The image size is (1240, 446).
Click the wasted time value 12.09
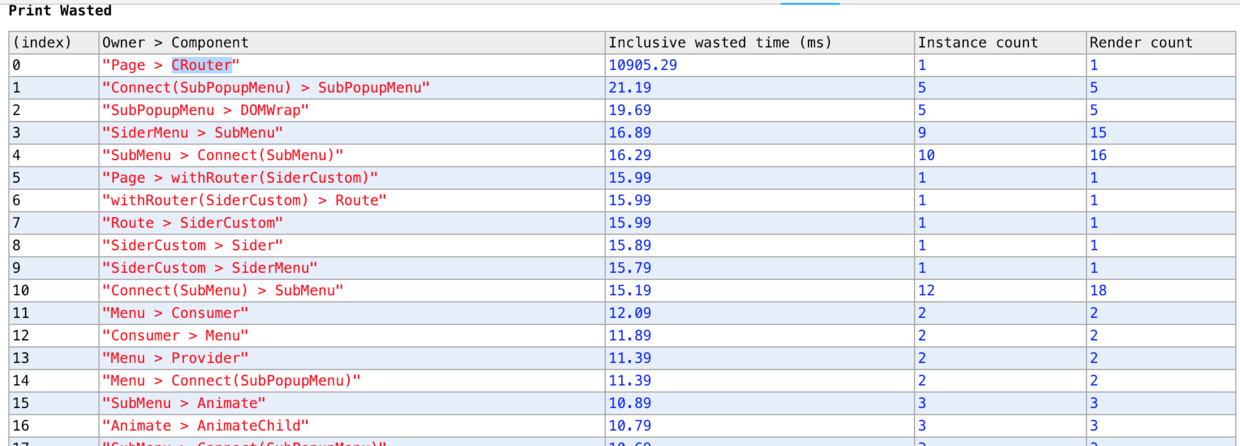630,313
